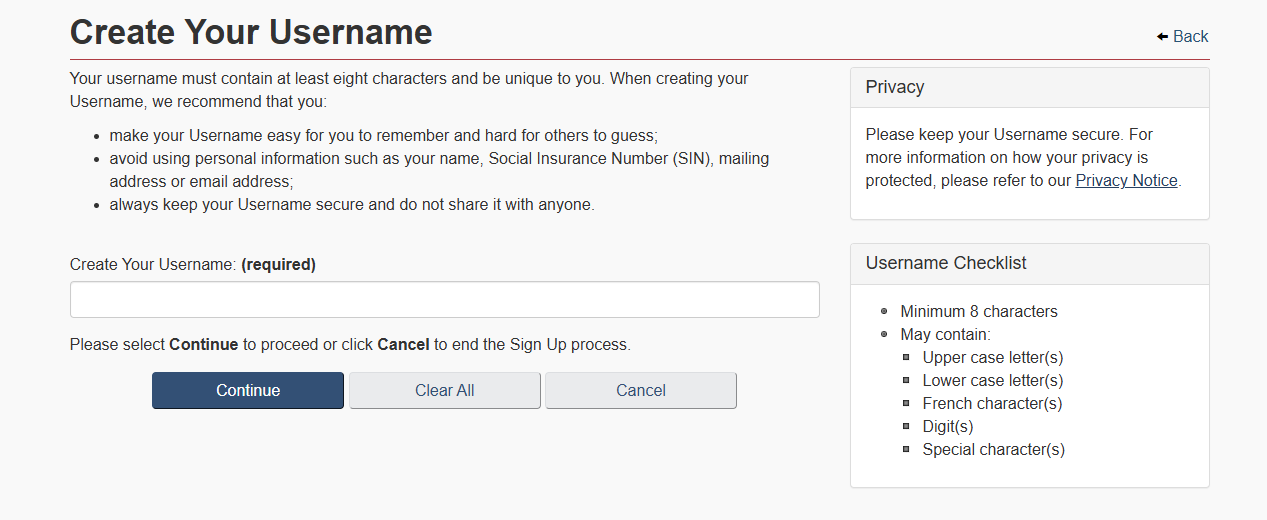
Task: Click the 'Special character(s)' checklist entry
Action: (993, 449)
